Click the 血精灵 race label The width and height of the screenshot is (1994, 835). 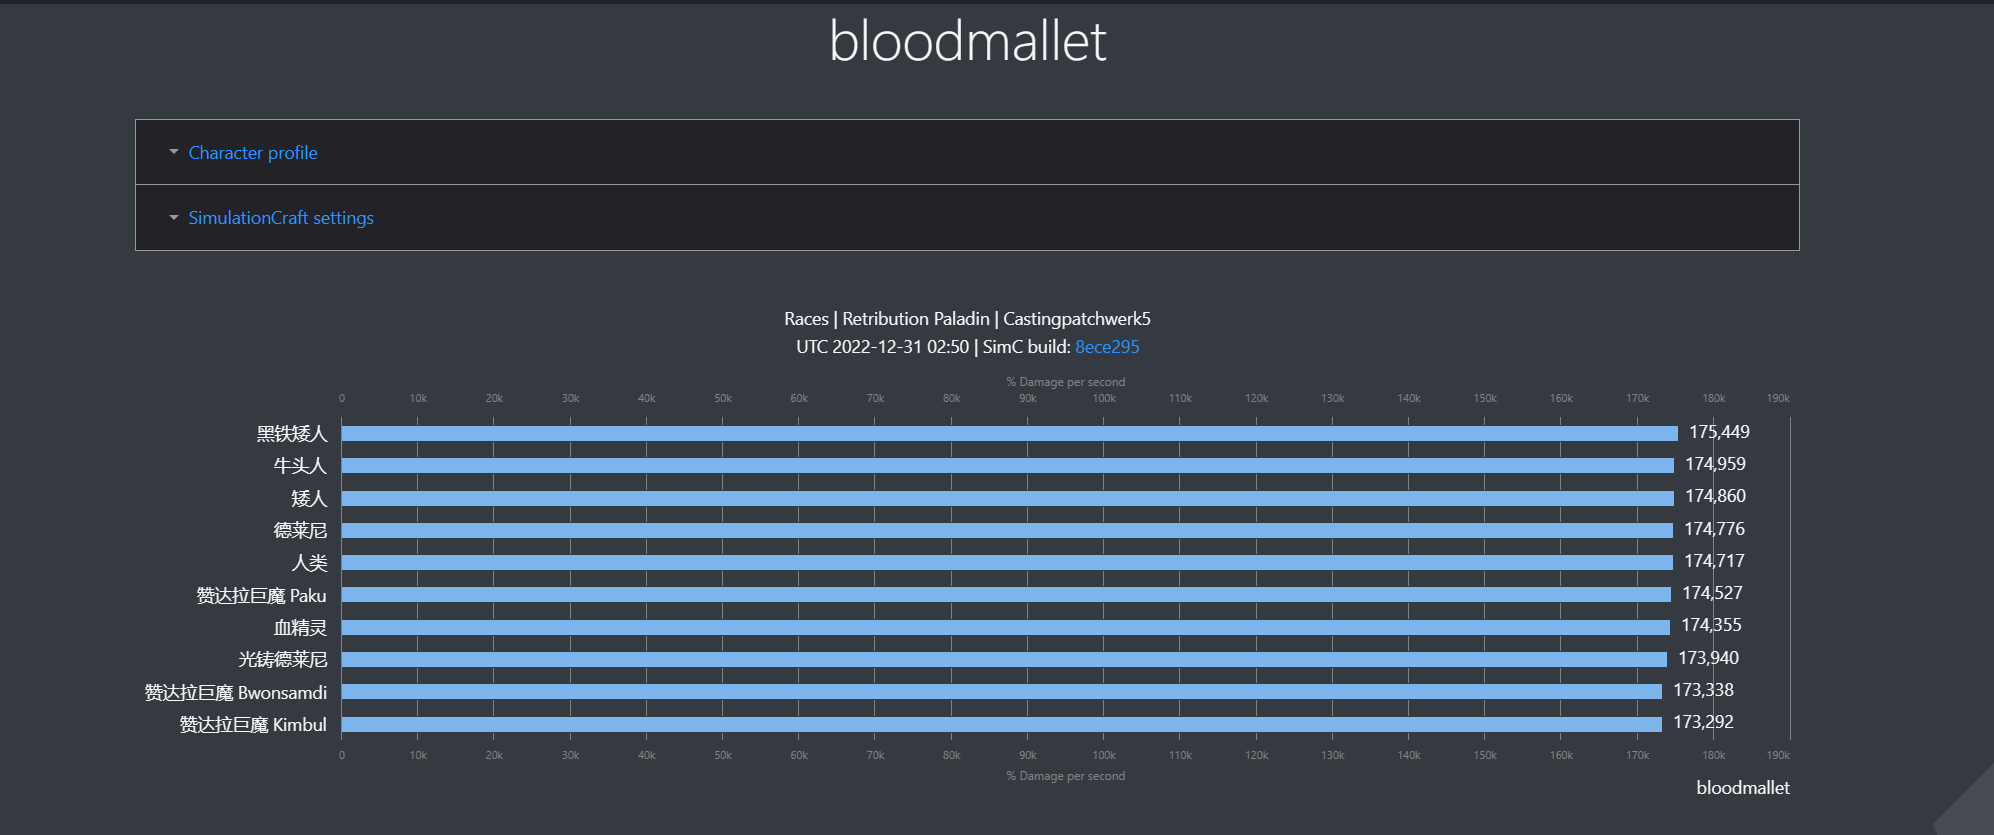pyautogui.click(x=301, y=627)
